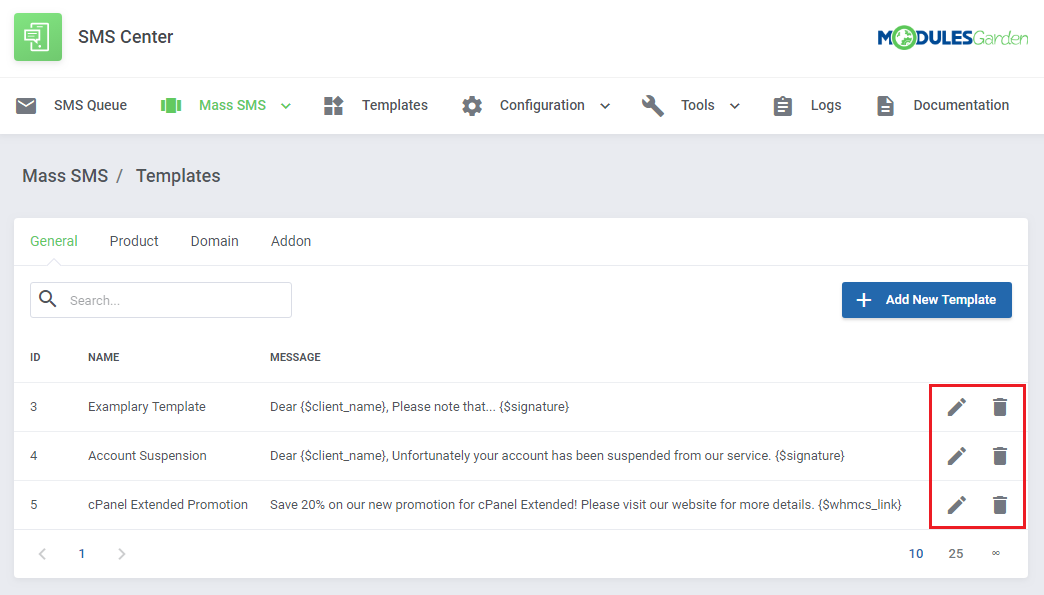Click the Tools wrench icon

click(652, 105)
